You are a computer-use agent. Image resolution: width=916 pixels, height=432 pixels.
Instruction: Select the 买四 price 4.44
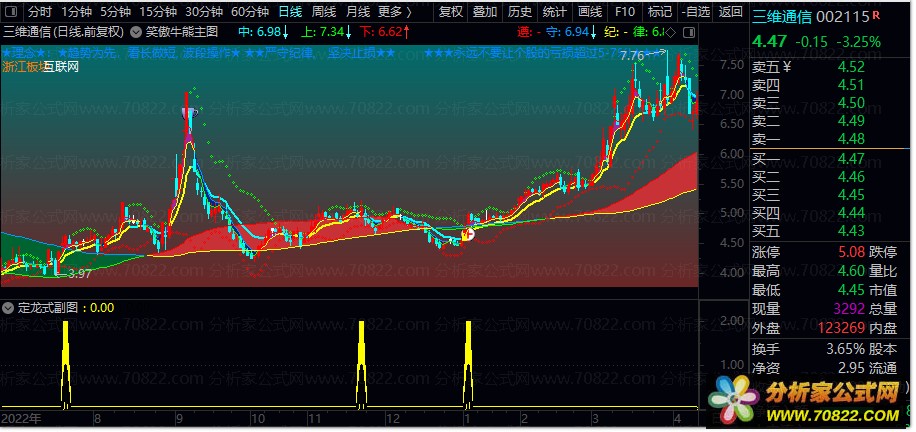click(x=850, y=213)
